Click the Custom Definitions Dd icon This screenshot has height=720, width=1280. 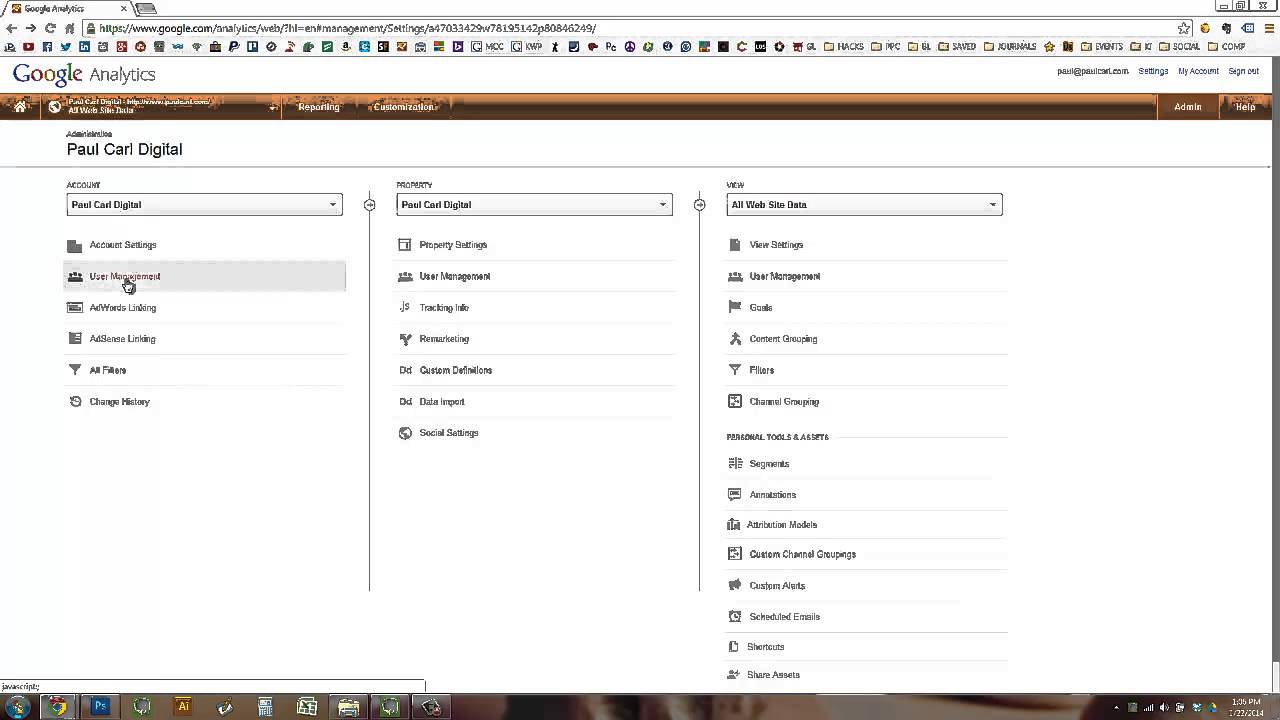(x=405, y=370)
